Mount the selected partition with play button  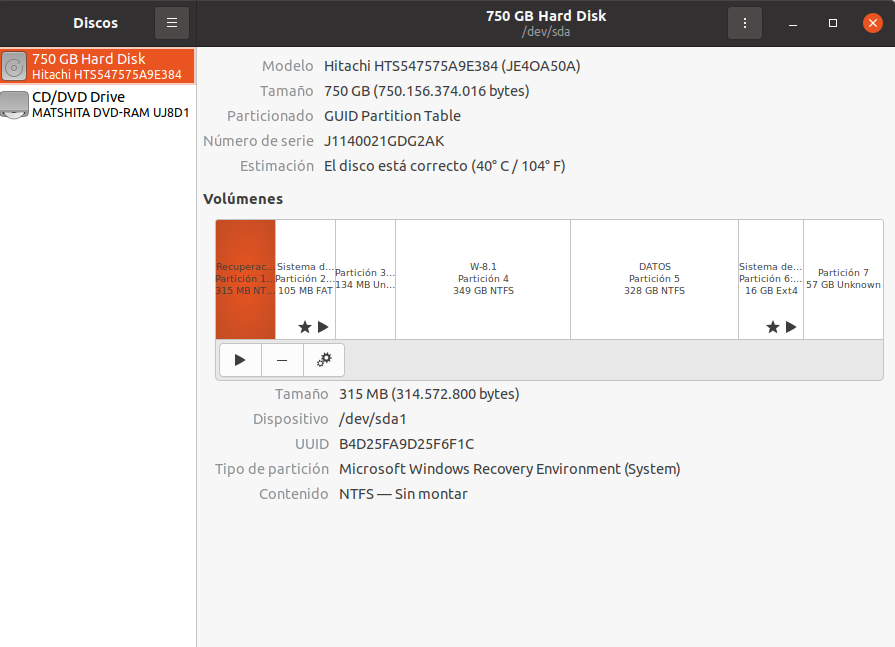240,360
